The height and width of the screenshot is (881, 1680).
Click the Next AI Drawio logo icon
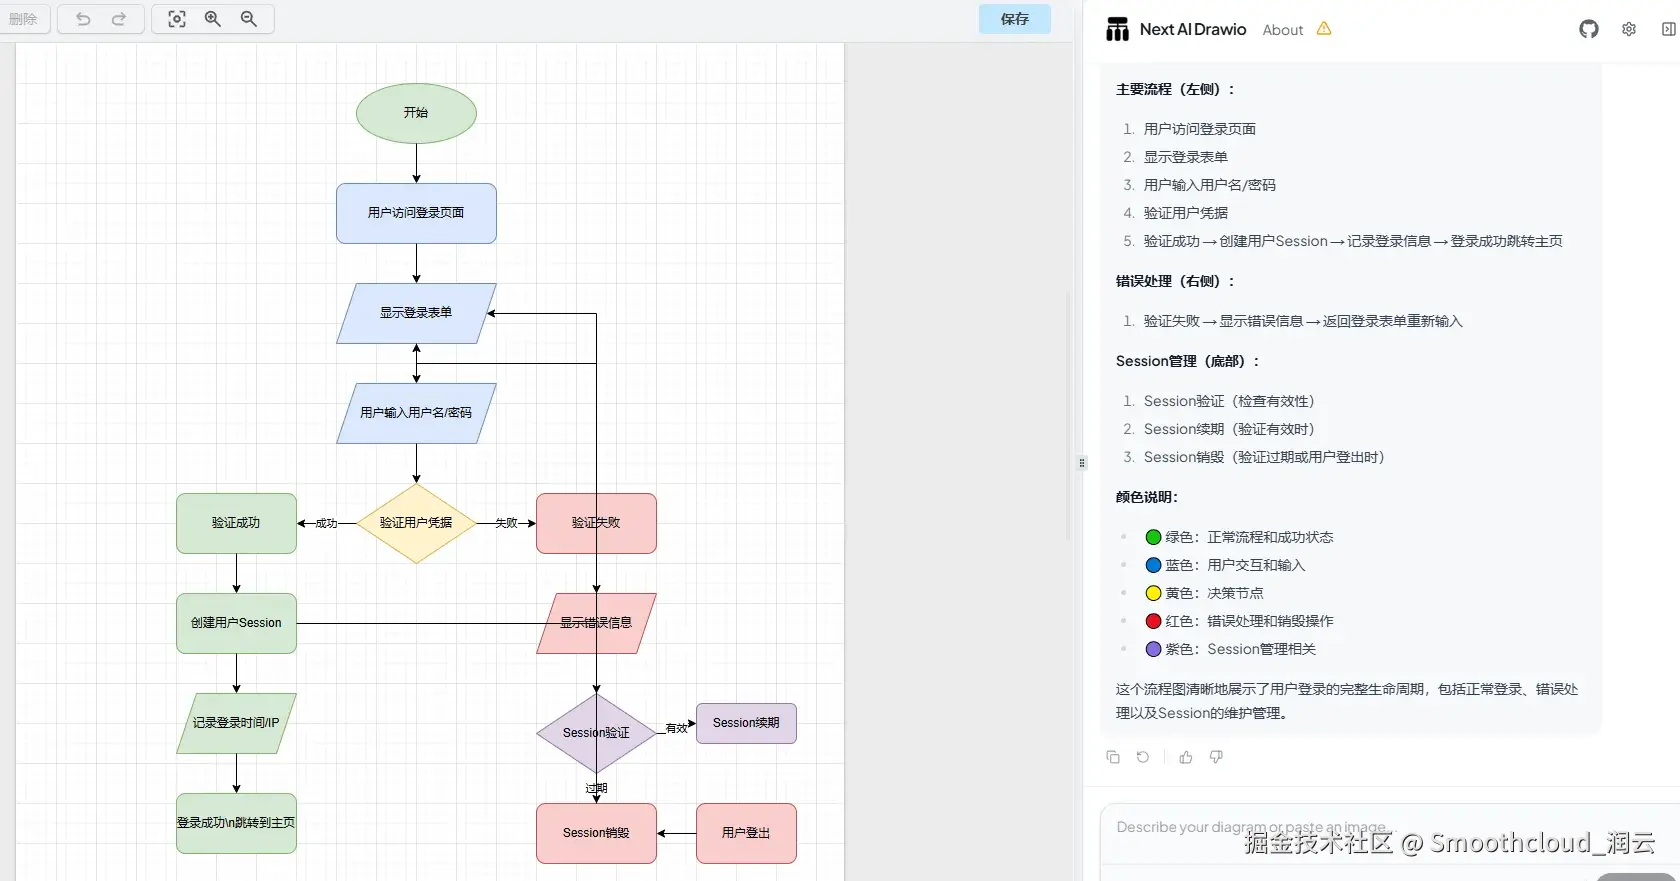[1117, 30]
